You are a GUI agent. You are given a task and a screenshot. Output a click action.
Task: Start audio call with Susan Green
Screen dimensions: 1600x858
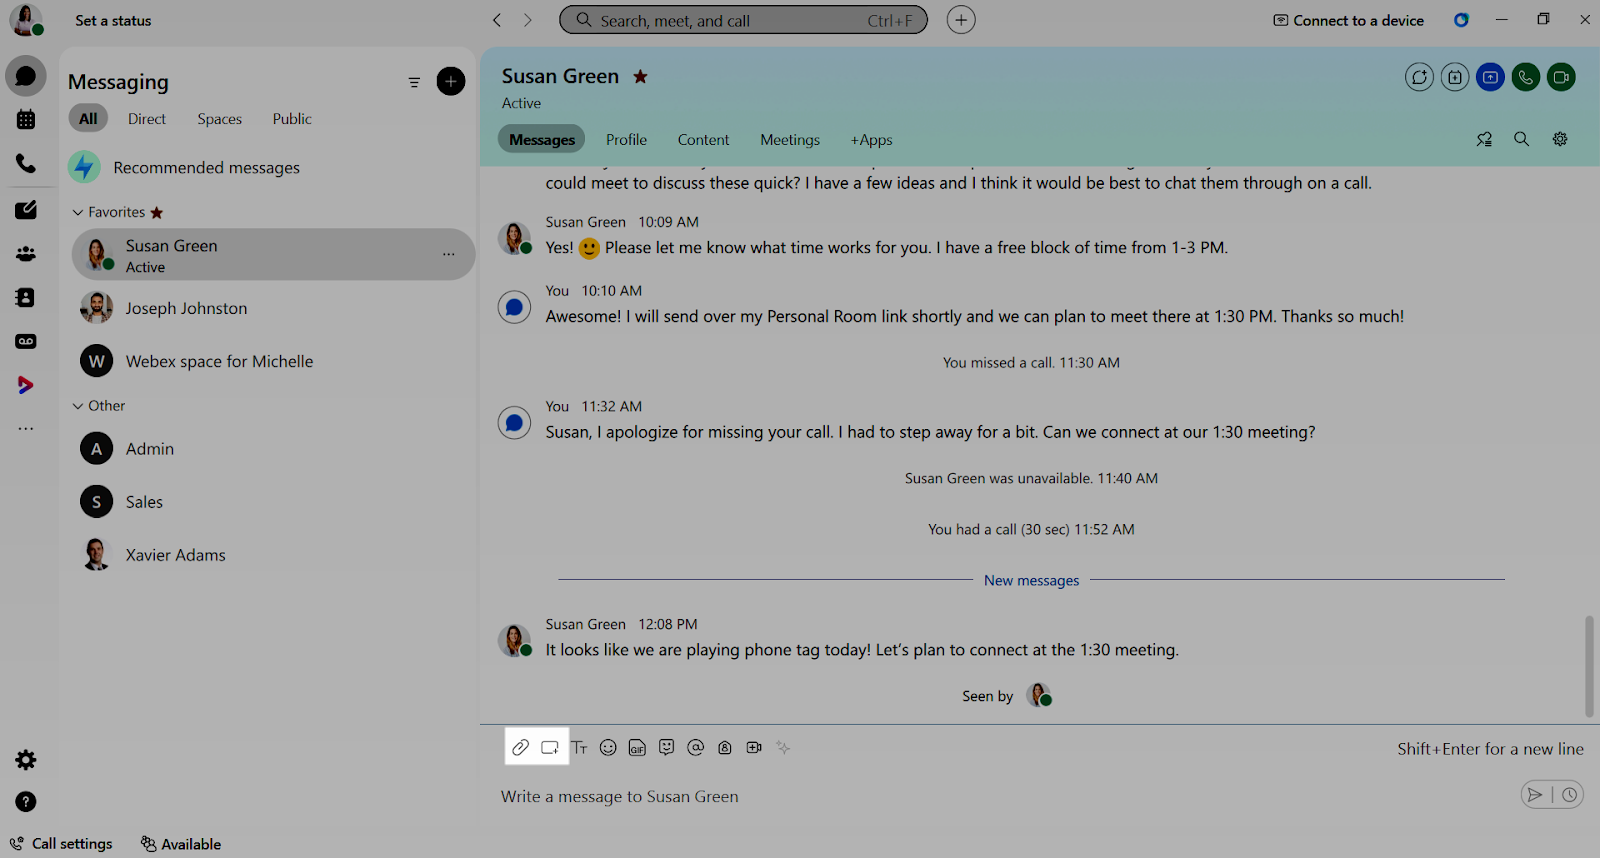(x=1526, y=77)
